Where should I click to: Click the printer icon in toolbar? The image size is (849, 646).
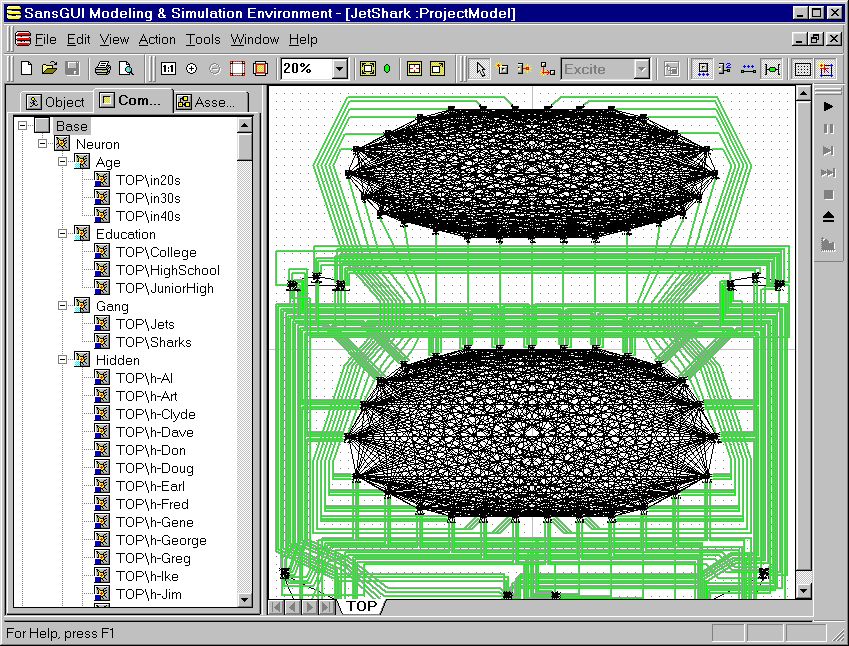[102, 69]
